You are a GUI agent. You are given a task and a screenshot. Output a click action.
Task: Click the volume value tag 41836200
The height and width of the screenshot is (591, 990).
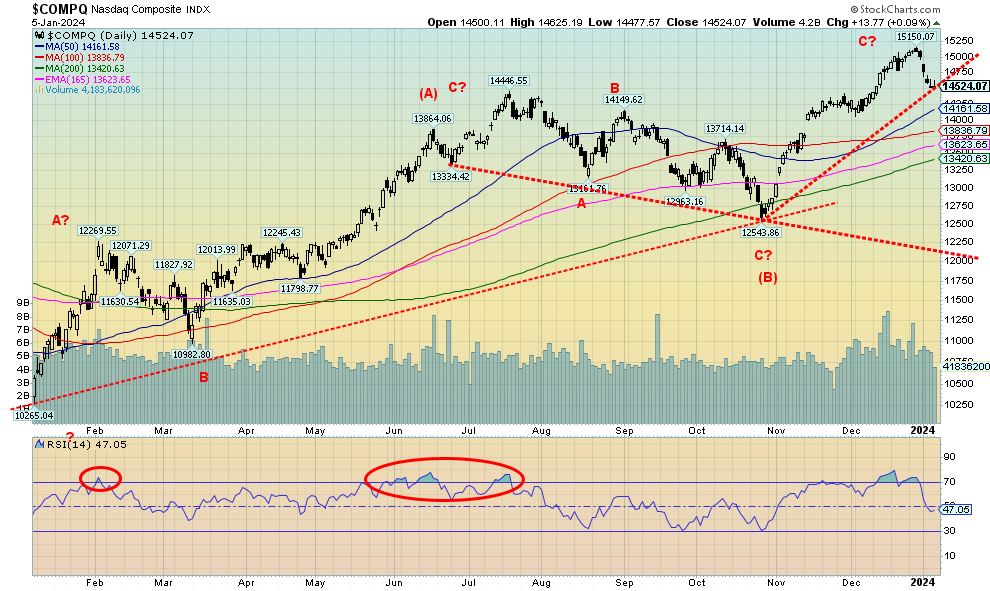[963, 367]
